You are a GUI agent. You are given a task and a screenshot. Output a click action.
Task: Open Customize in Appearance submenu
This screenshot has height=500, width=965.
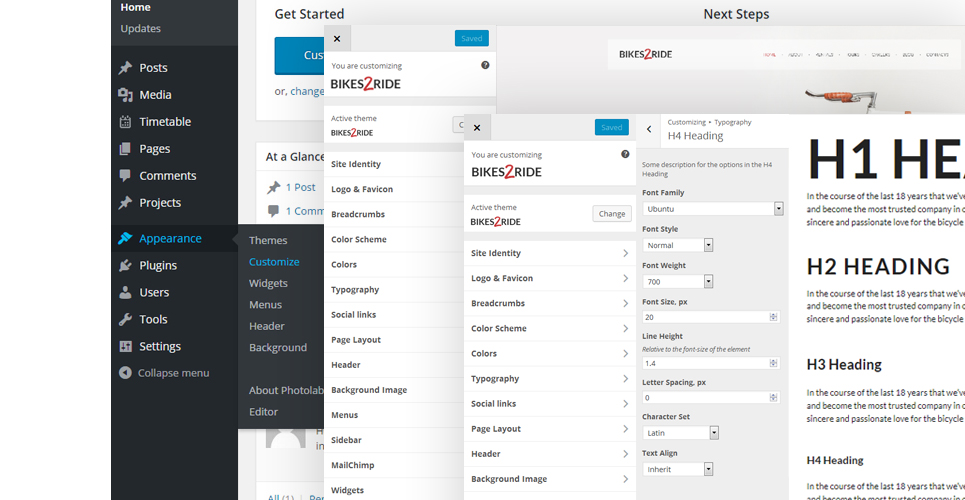coord(274,262)
